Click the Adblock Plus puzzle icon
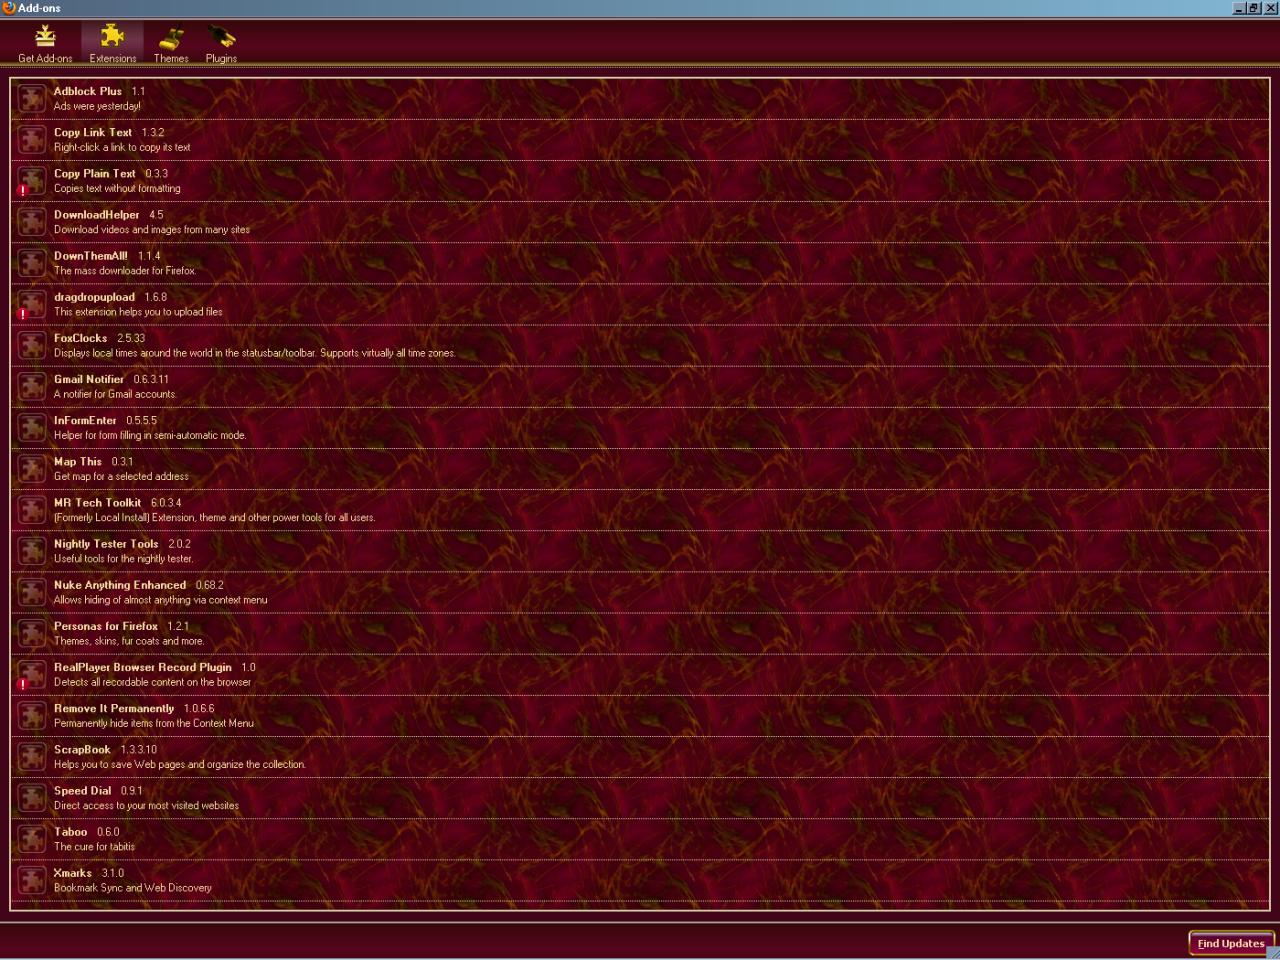 pyautogui.click(x=32, y=98)
